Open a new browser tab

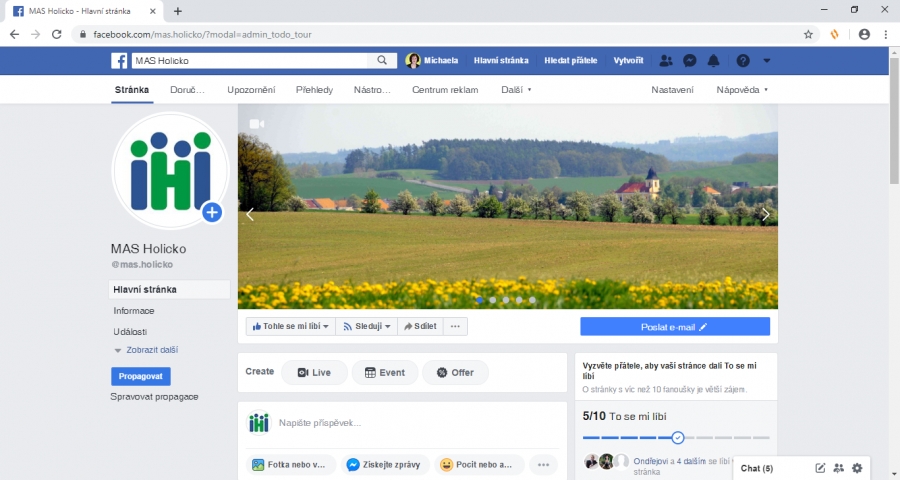click(178, 11)
